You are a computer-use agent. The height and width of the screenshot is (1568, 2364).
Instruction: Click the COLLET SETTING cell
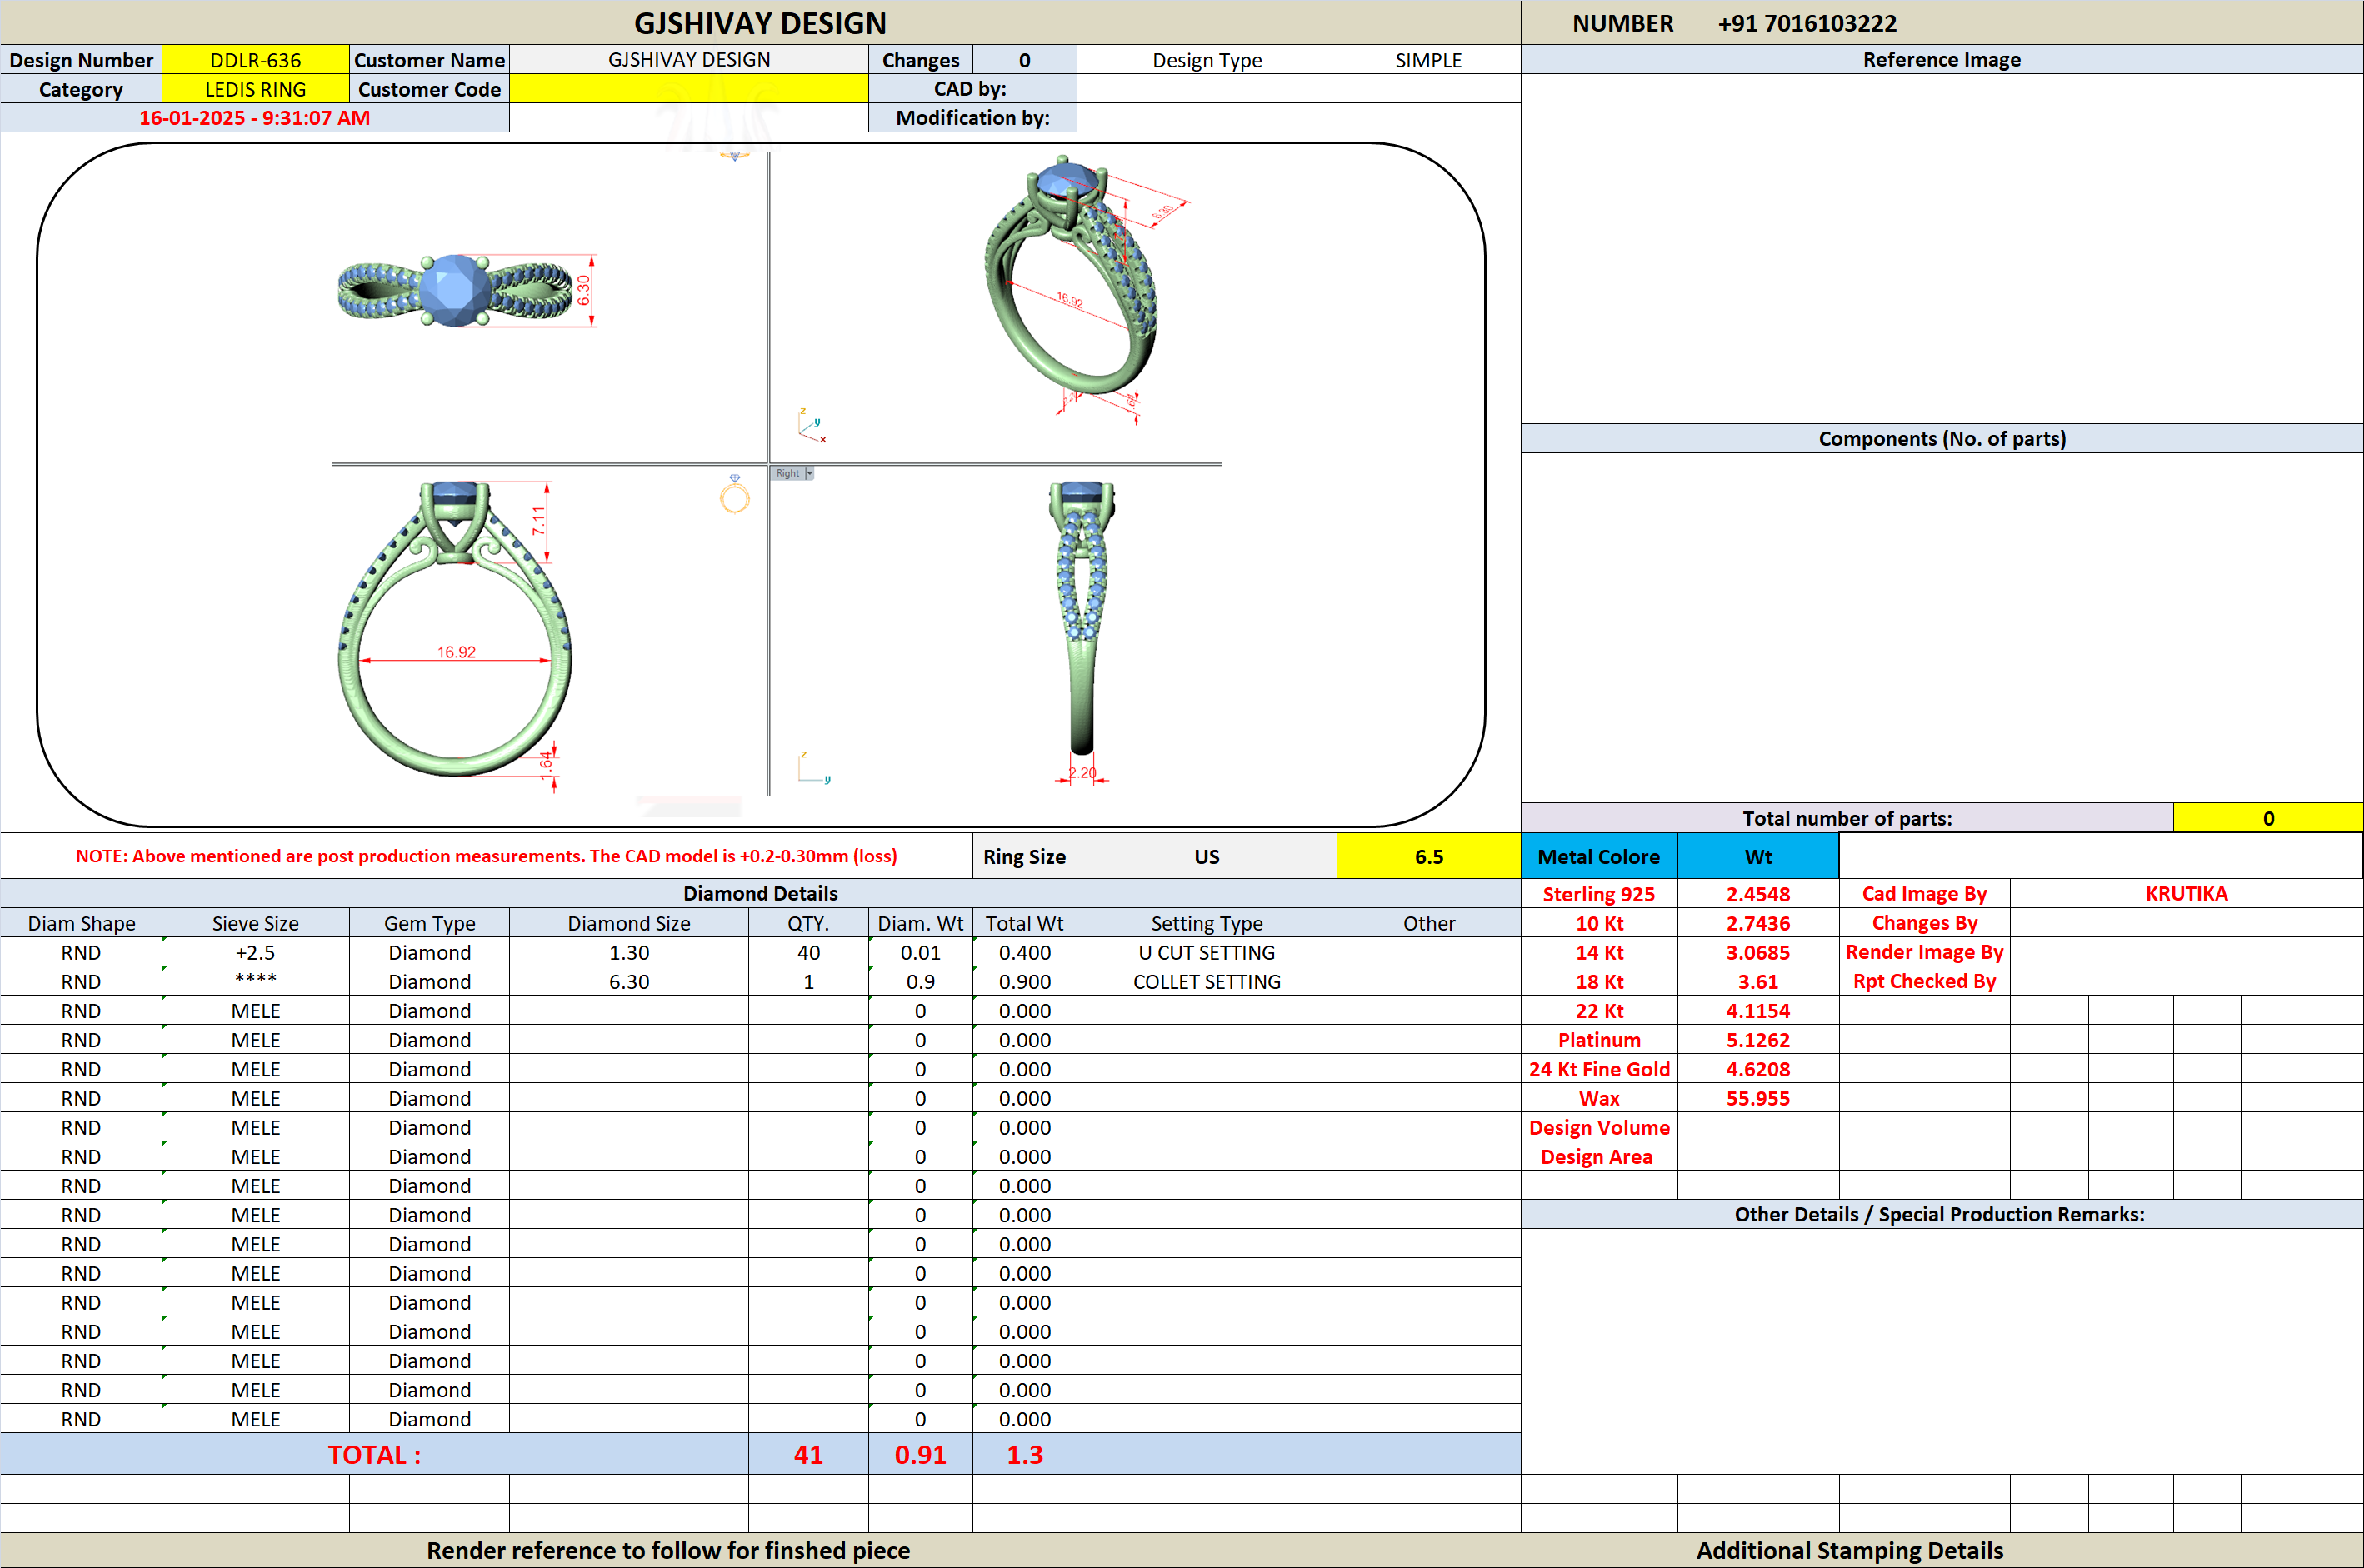(x=1206, y=981)
